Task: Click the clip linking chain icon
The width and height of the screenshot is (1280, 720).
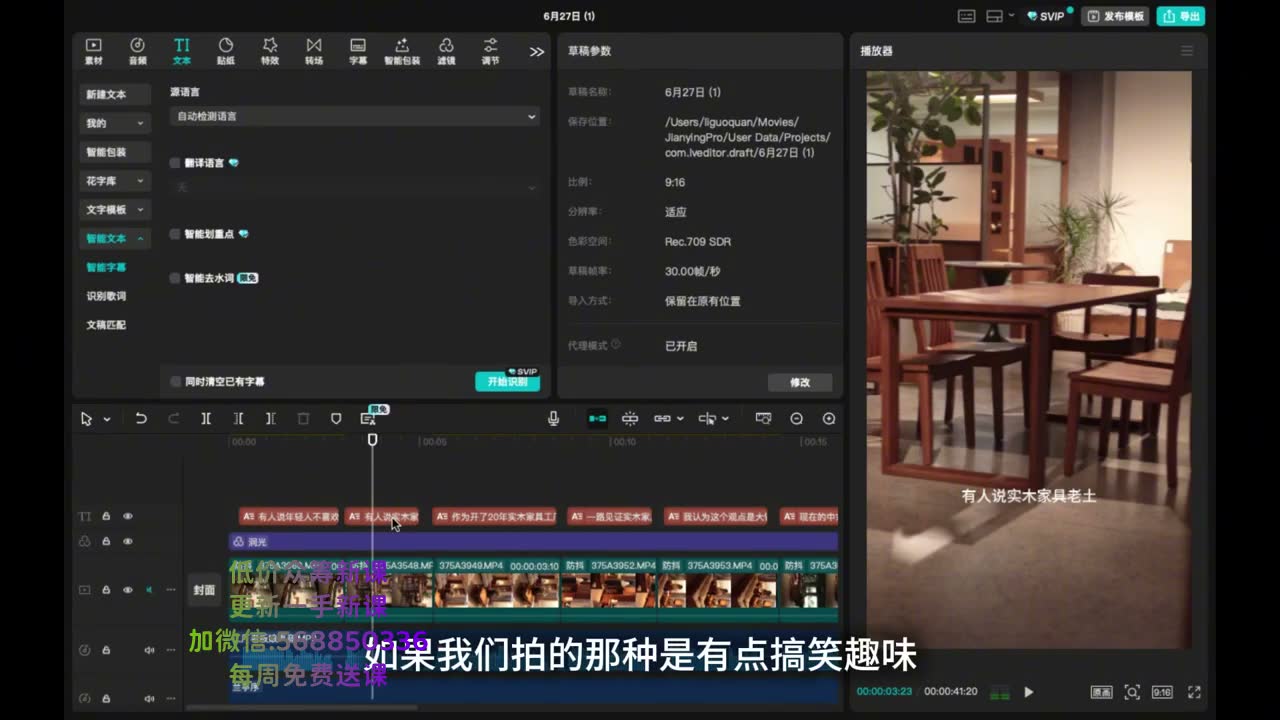Action: click(661, 419)
